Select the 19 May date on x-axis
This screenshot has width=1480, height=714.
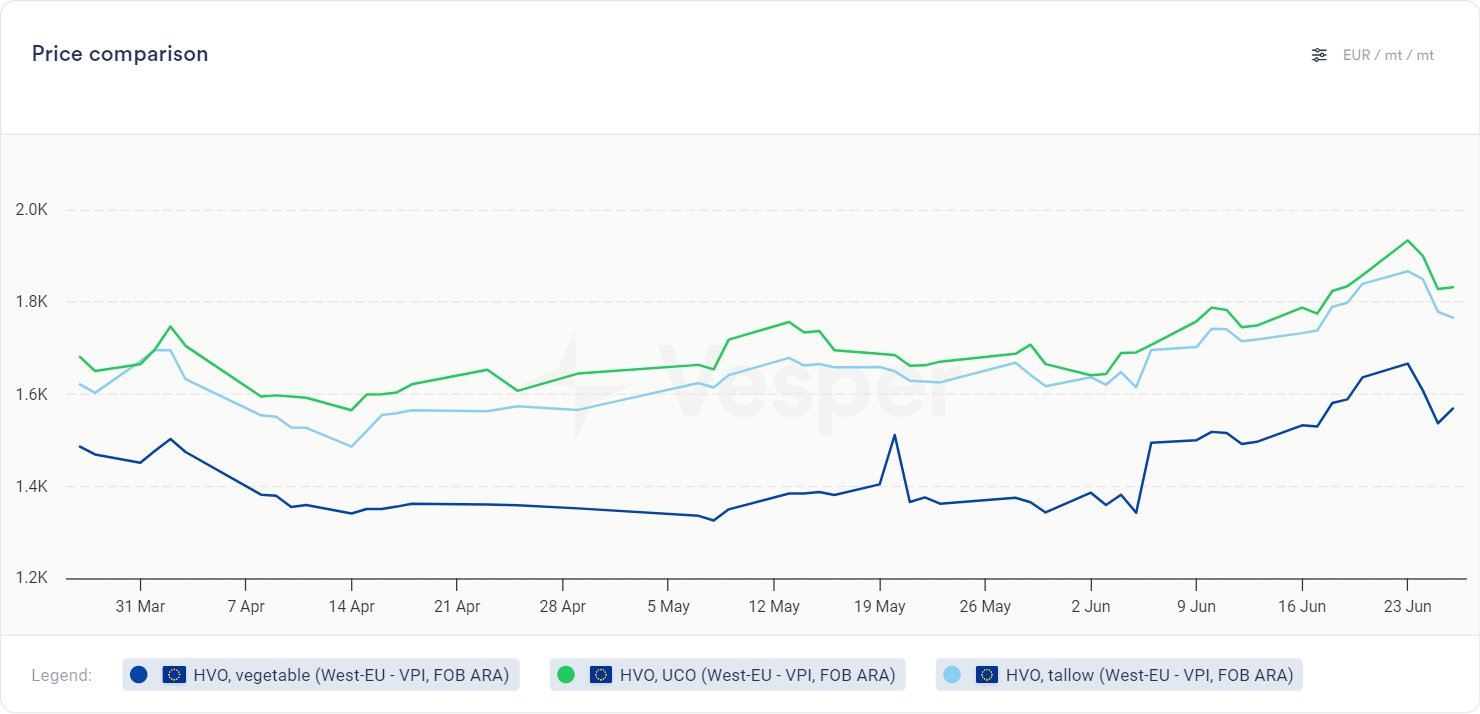[879, 606]
